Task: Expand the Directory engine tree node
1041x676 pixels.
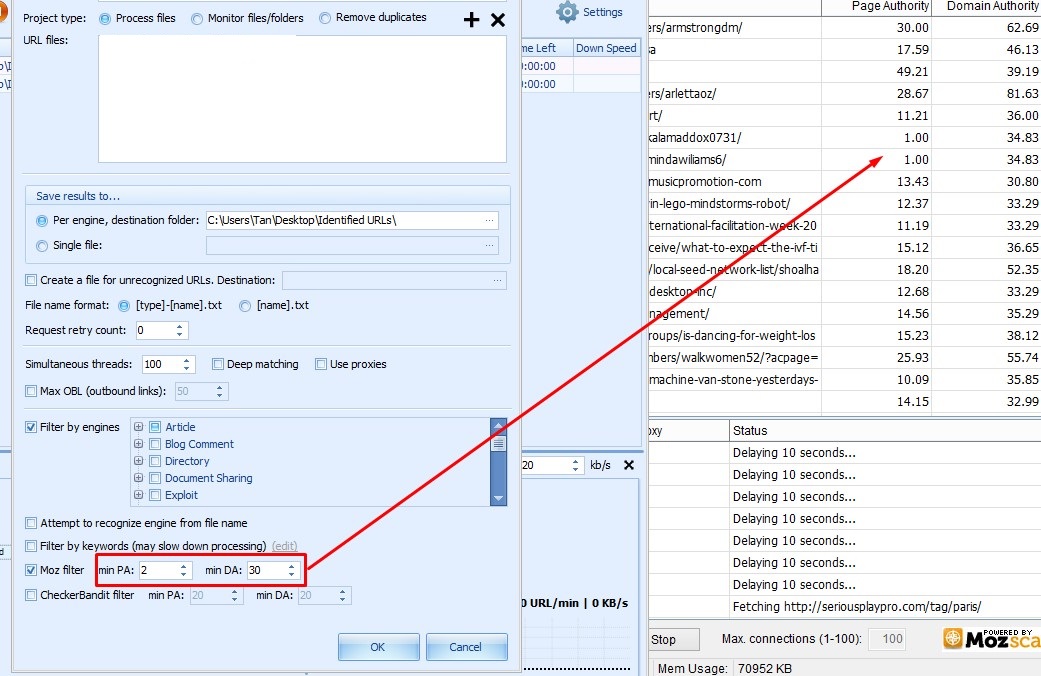Action: (138, 460)
